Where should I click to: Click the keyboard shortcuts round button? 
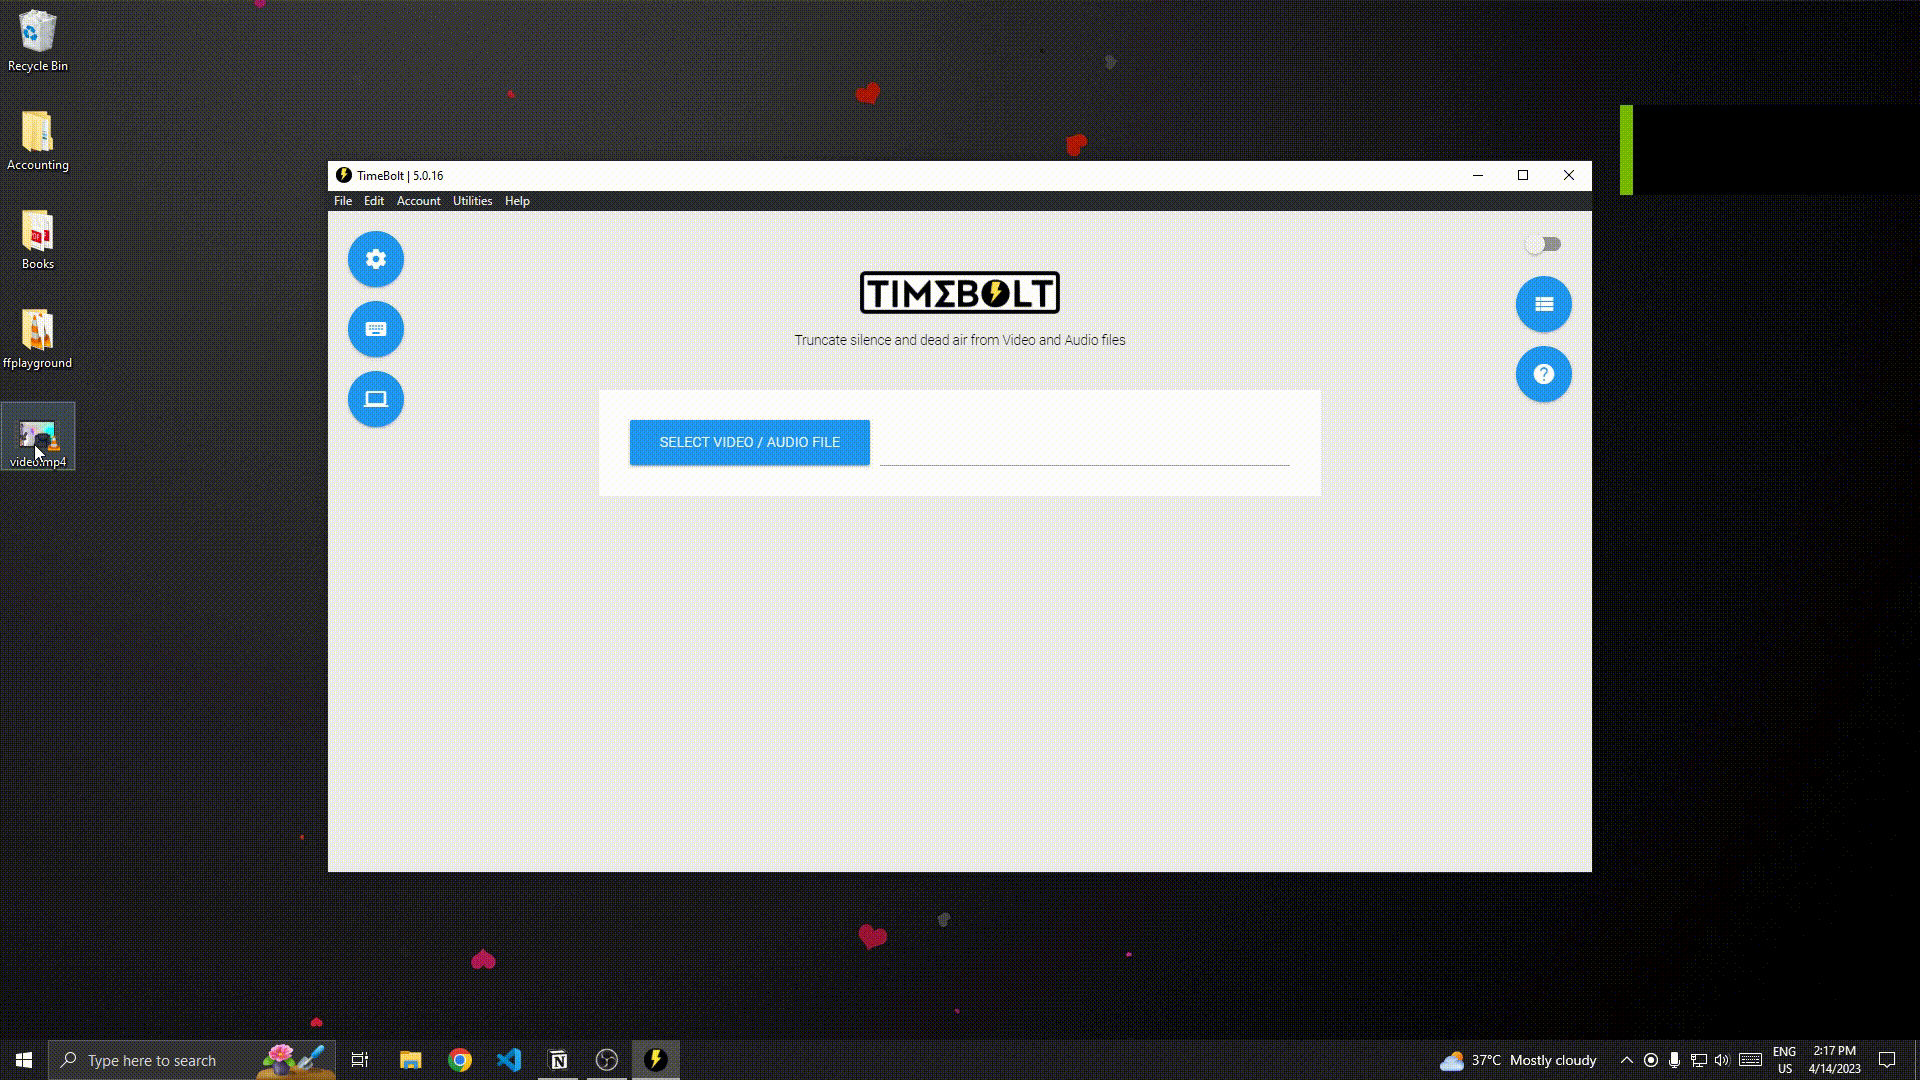(375, 329)
